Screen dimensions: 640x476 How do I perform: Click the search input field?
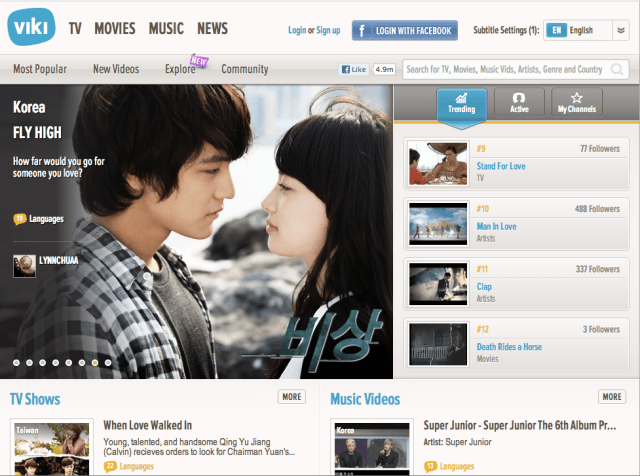tap(516, 69)
